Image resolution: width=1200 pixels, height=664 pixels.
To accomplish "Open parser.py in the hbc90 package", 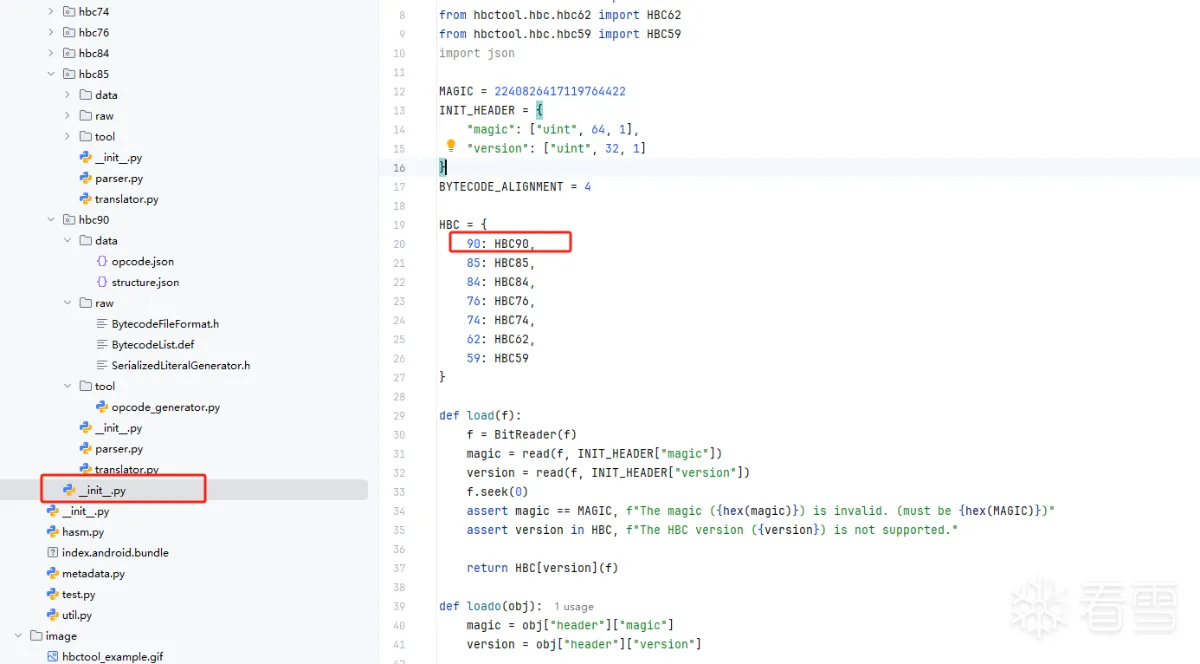I will tap(119, 449).
